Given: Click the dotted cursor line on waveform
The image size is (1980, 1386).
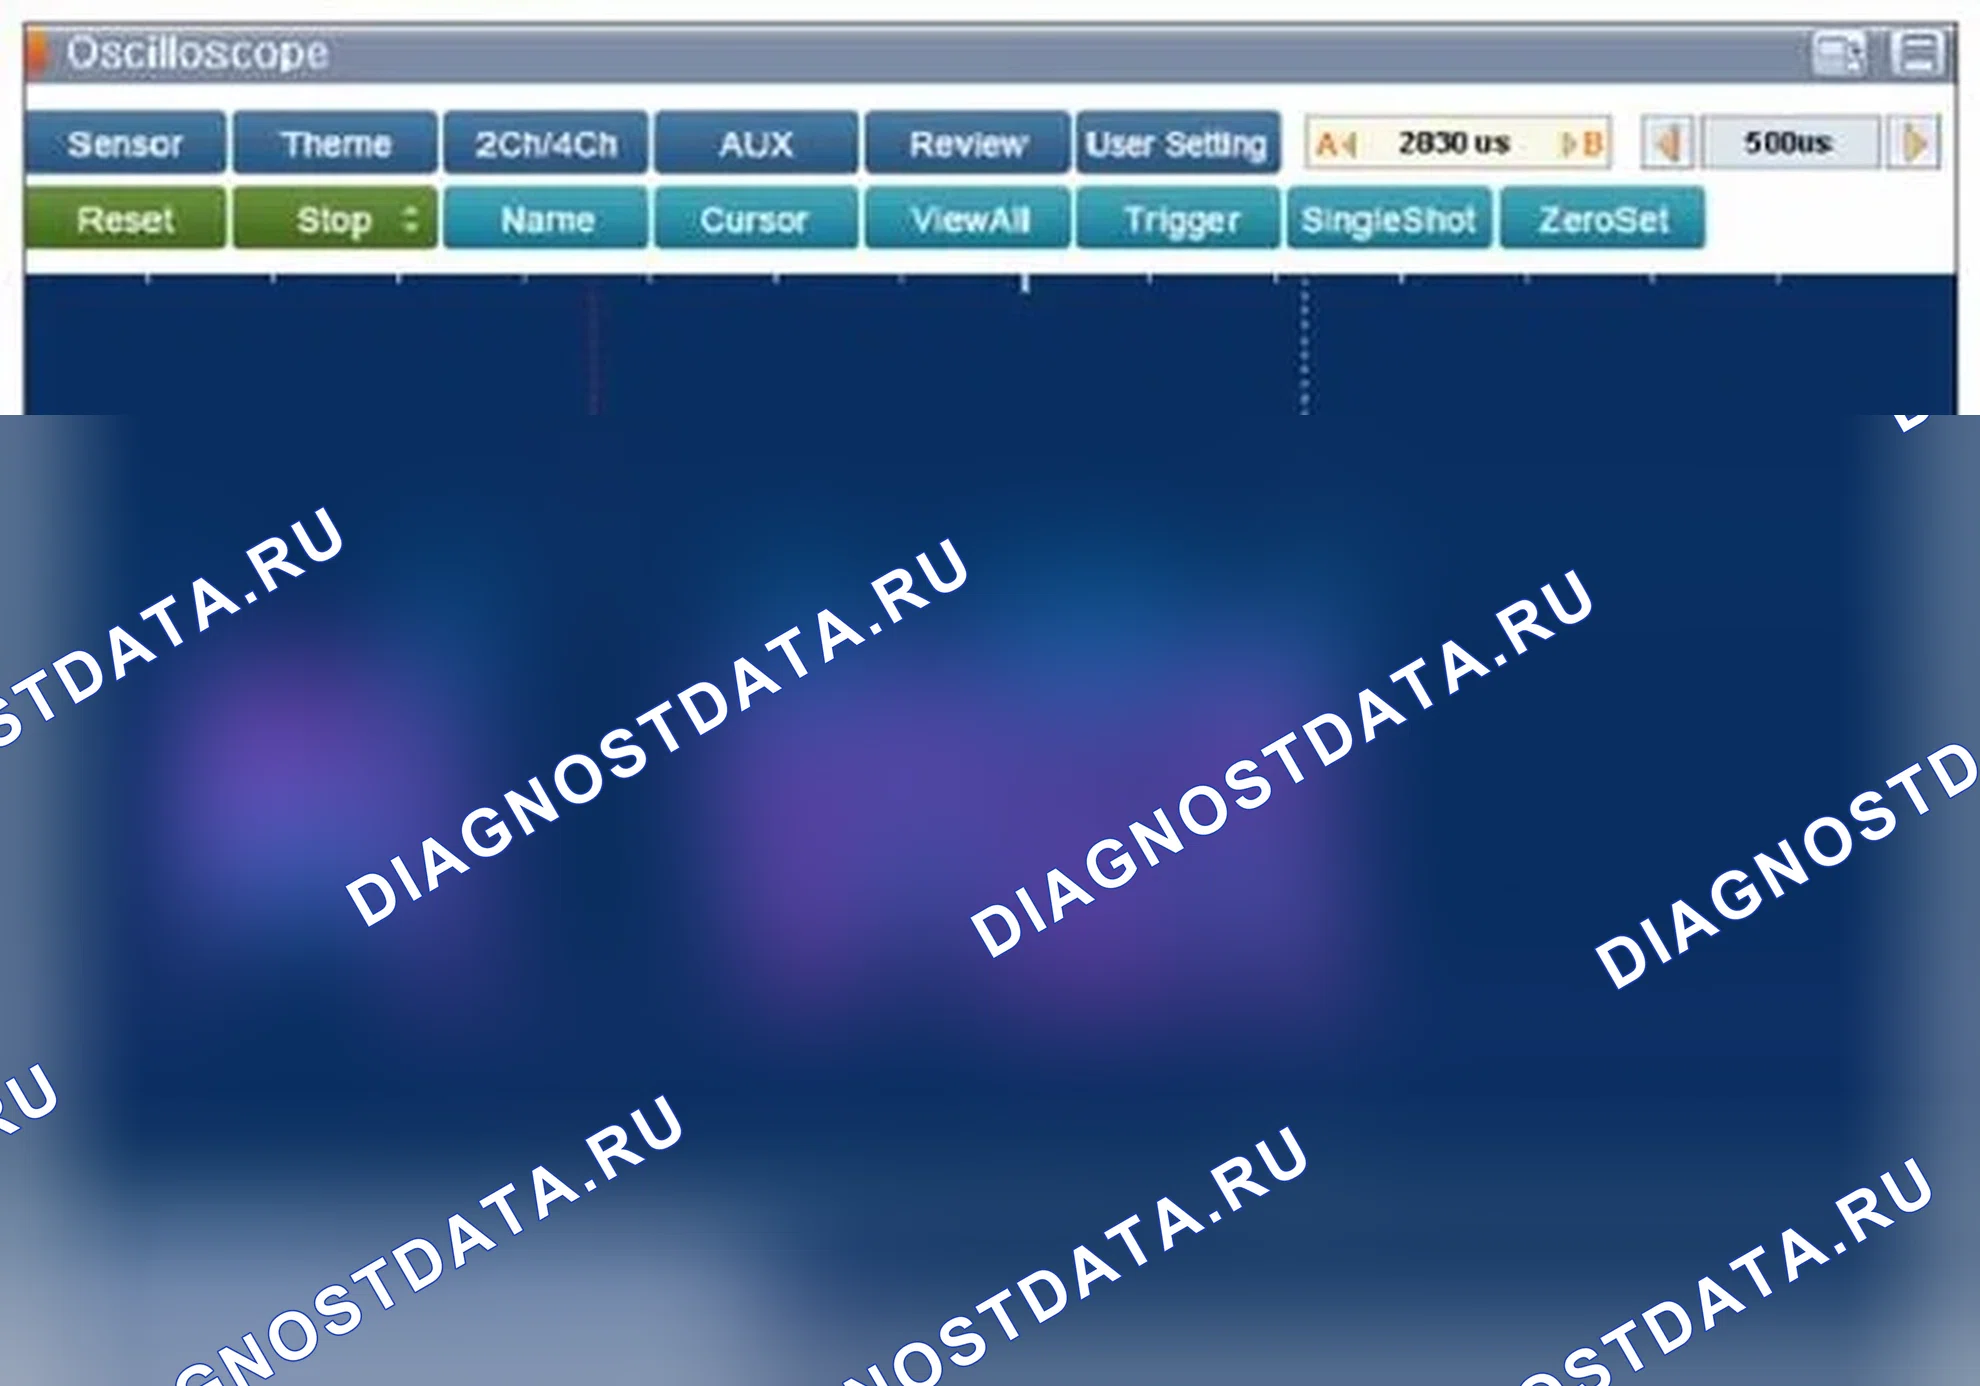Looking at the screenshot, I should [x=1304, y=346].
